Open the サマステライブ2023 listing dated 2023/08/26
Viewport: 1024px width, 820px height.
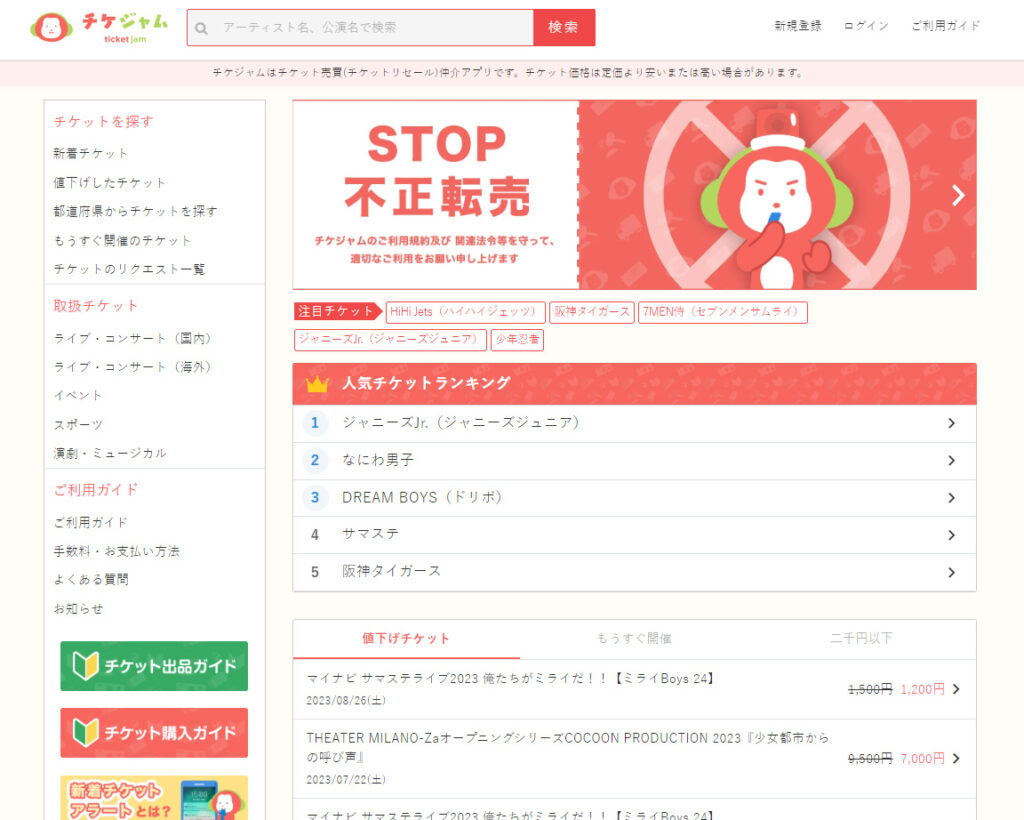(634, 689)
